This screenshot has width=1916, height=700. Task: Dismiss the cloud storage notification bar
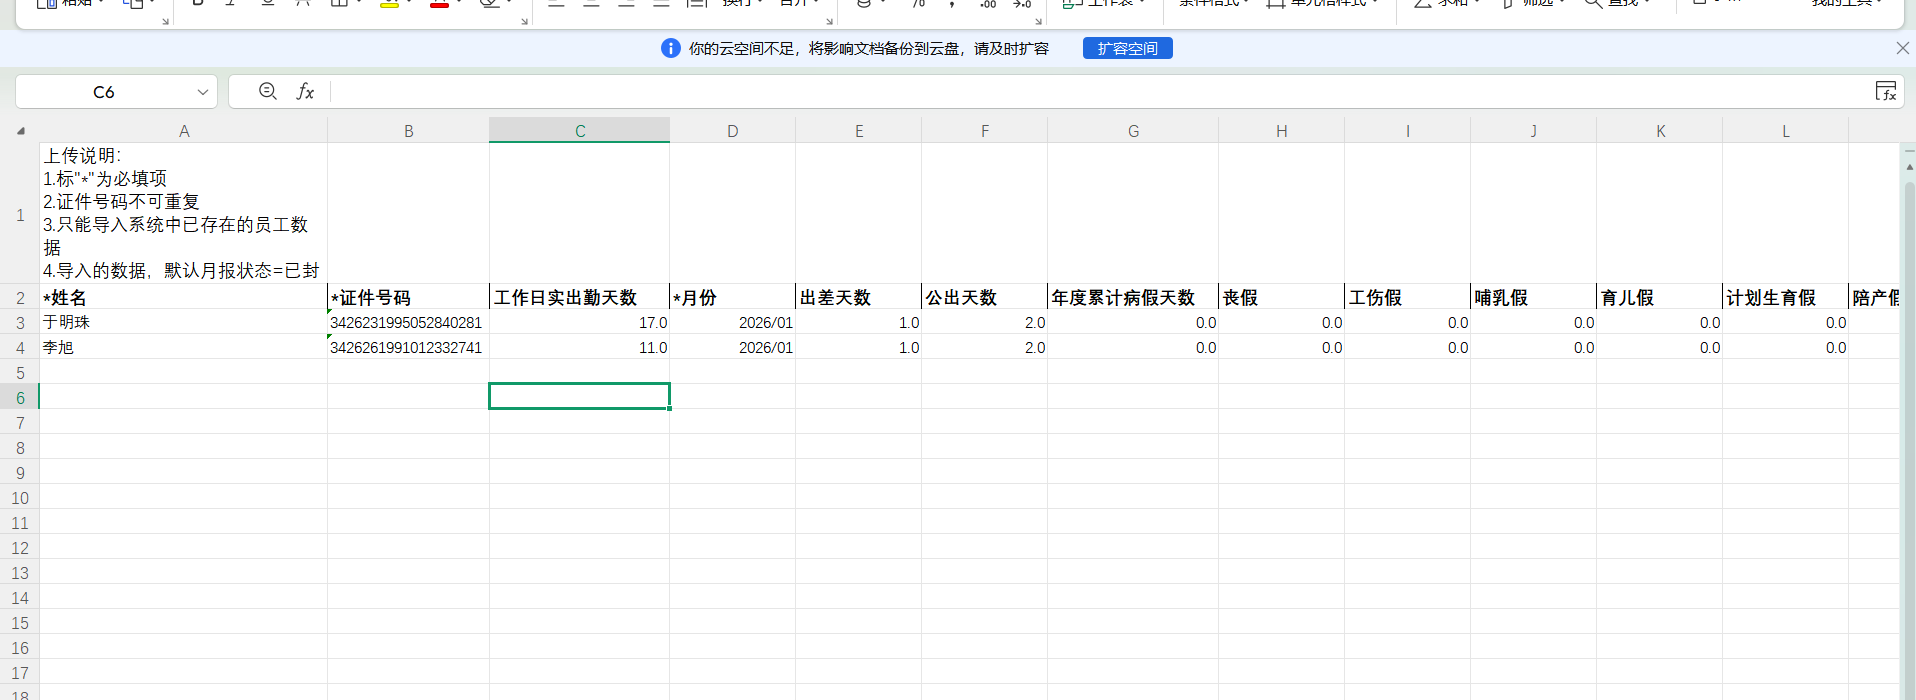[1902, 48]
